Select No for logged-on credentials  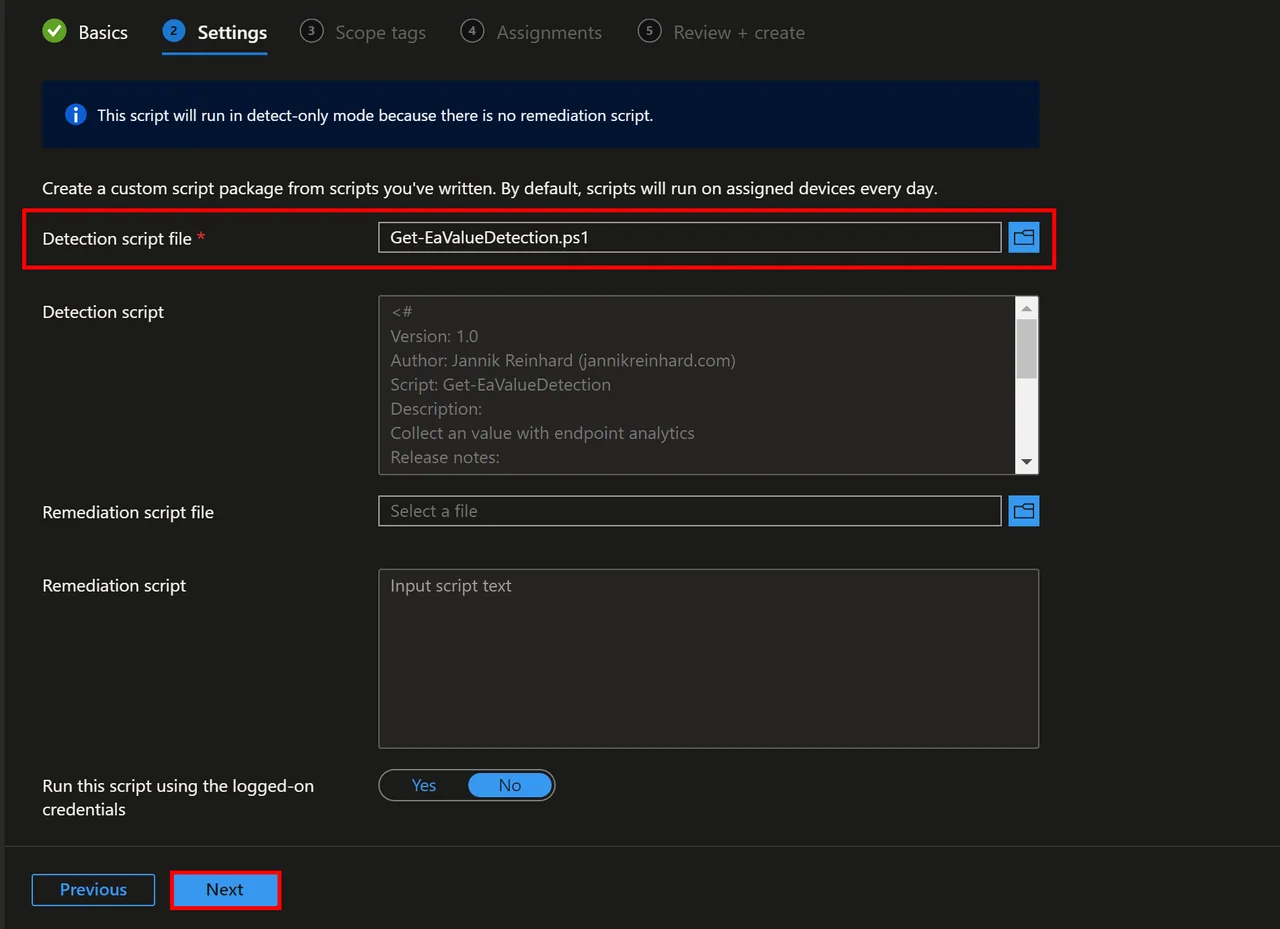coord(510,785)
